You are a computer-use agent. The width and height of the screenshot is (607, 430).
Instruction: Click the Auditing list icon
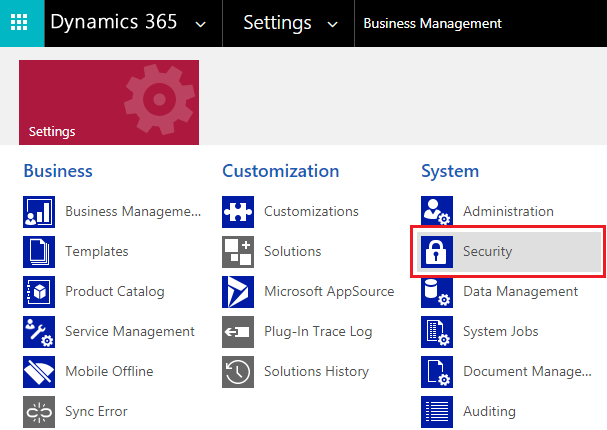437,412
